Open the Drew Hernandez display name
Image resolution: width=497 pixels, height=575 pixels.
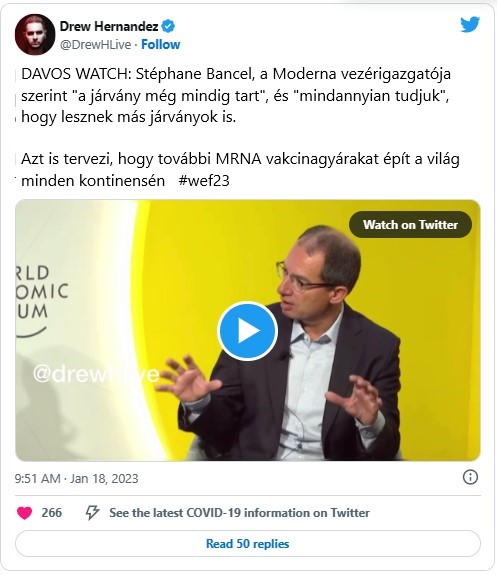click(109, 26)
